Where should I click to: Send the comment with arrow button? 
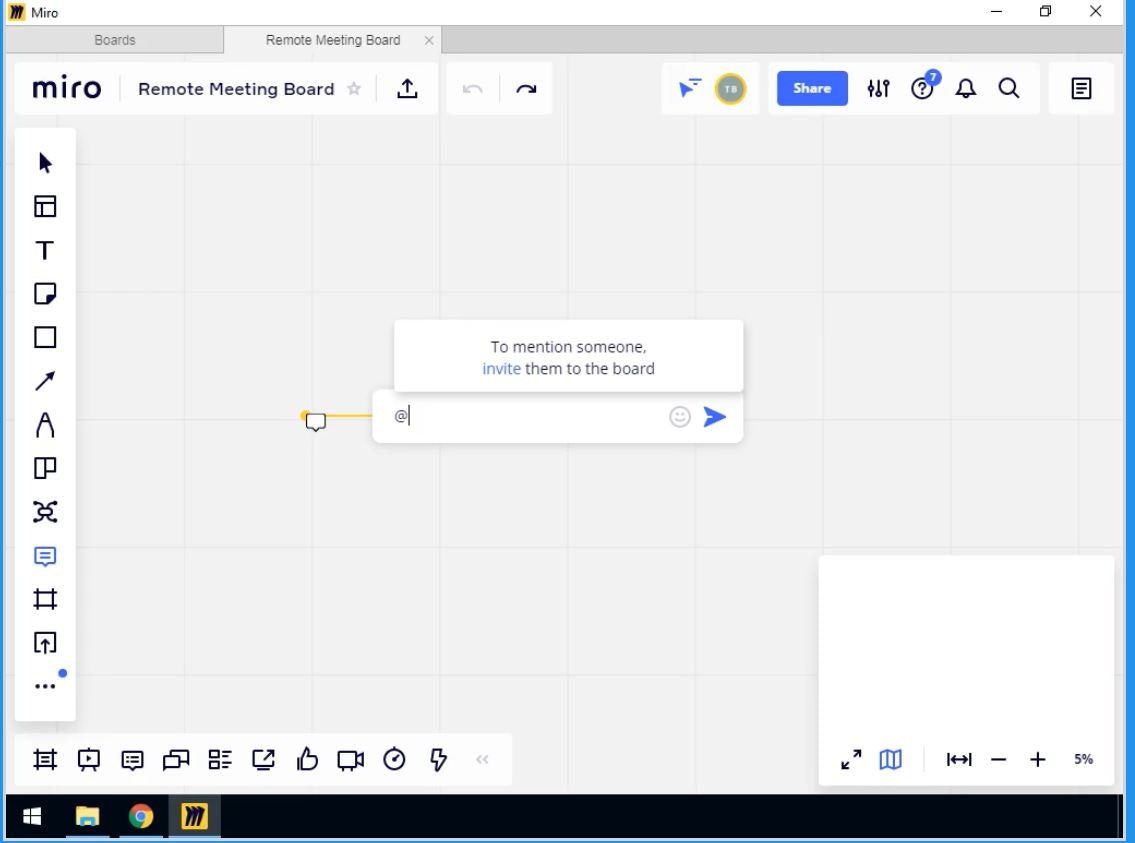pos(714,417)
